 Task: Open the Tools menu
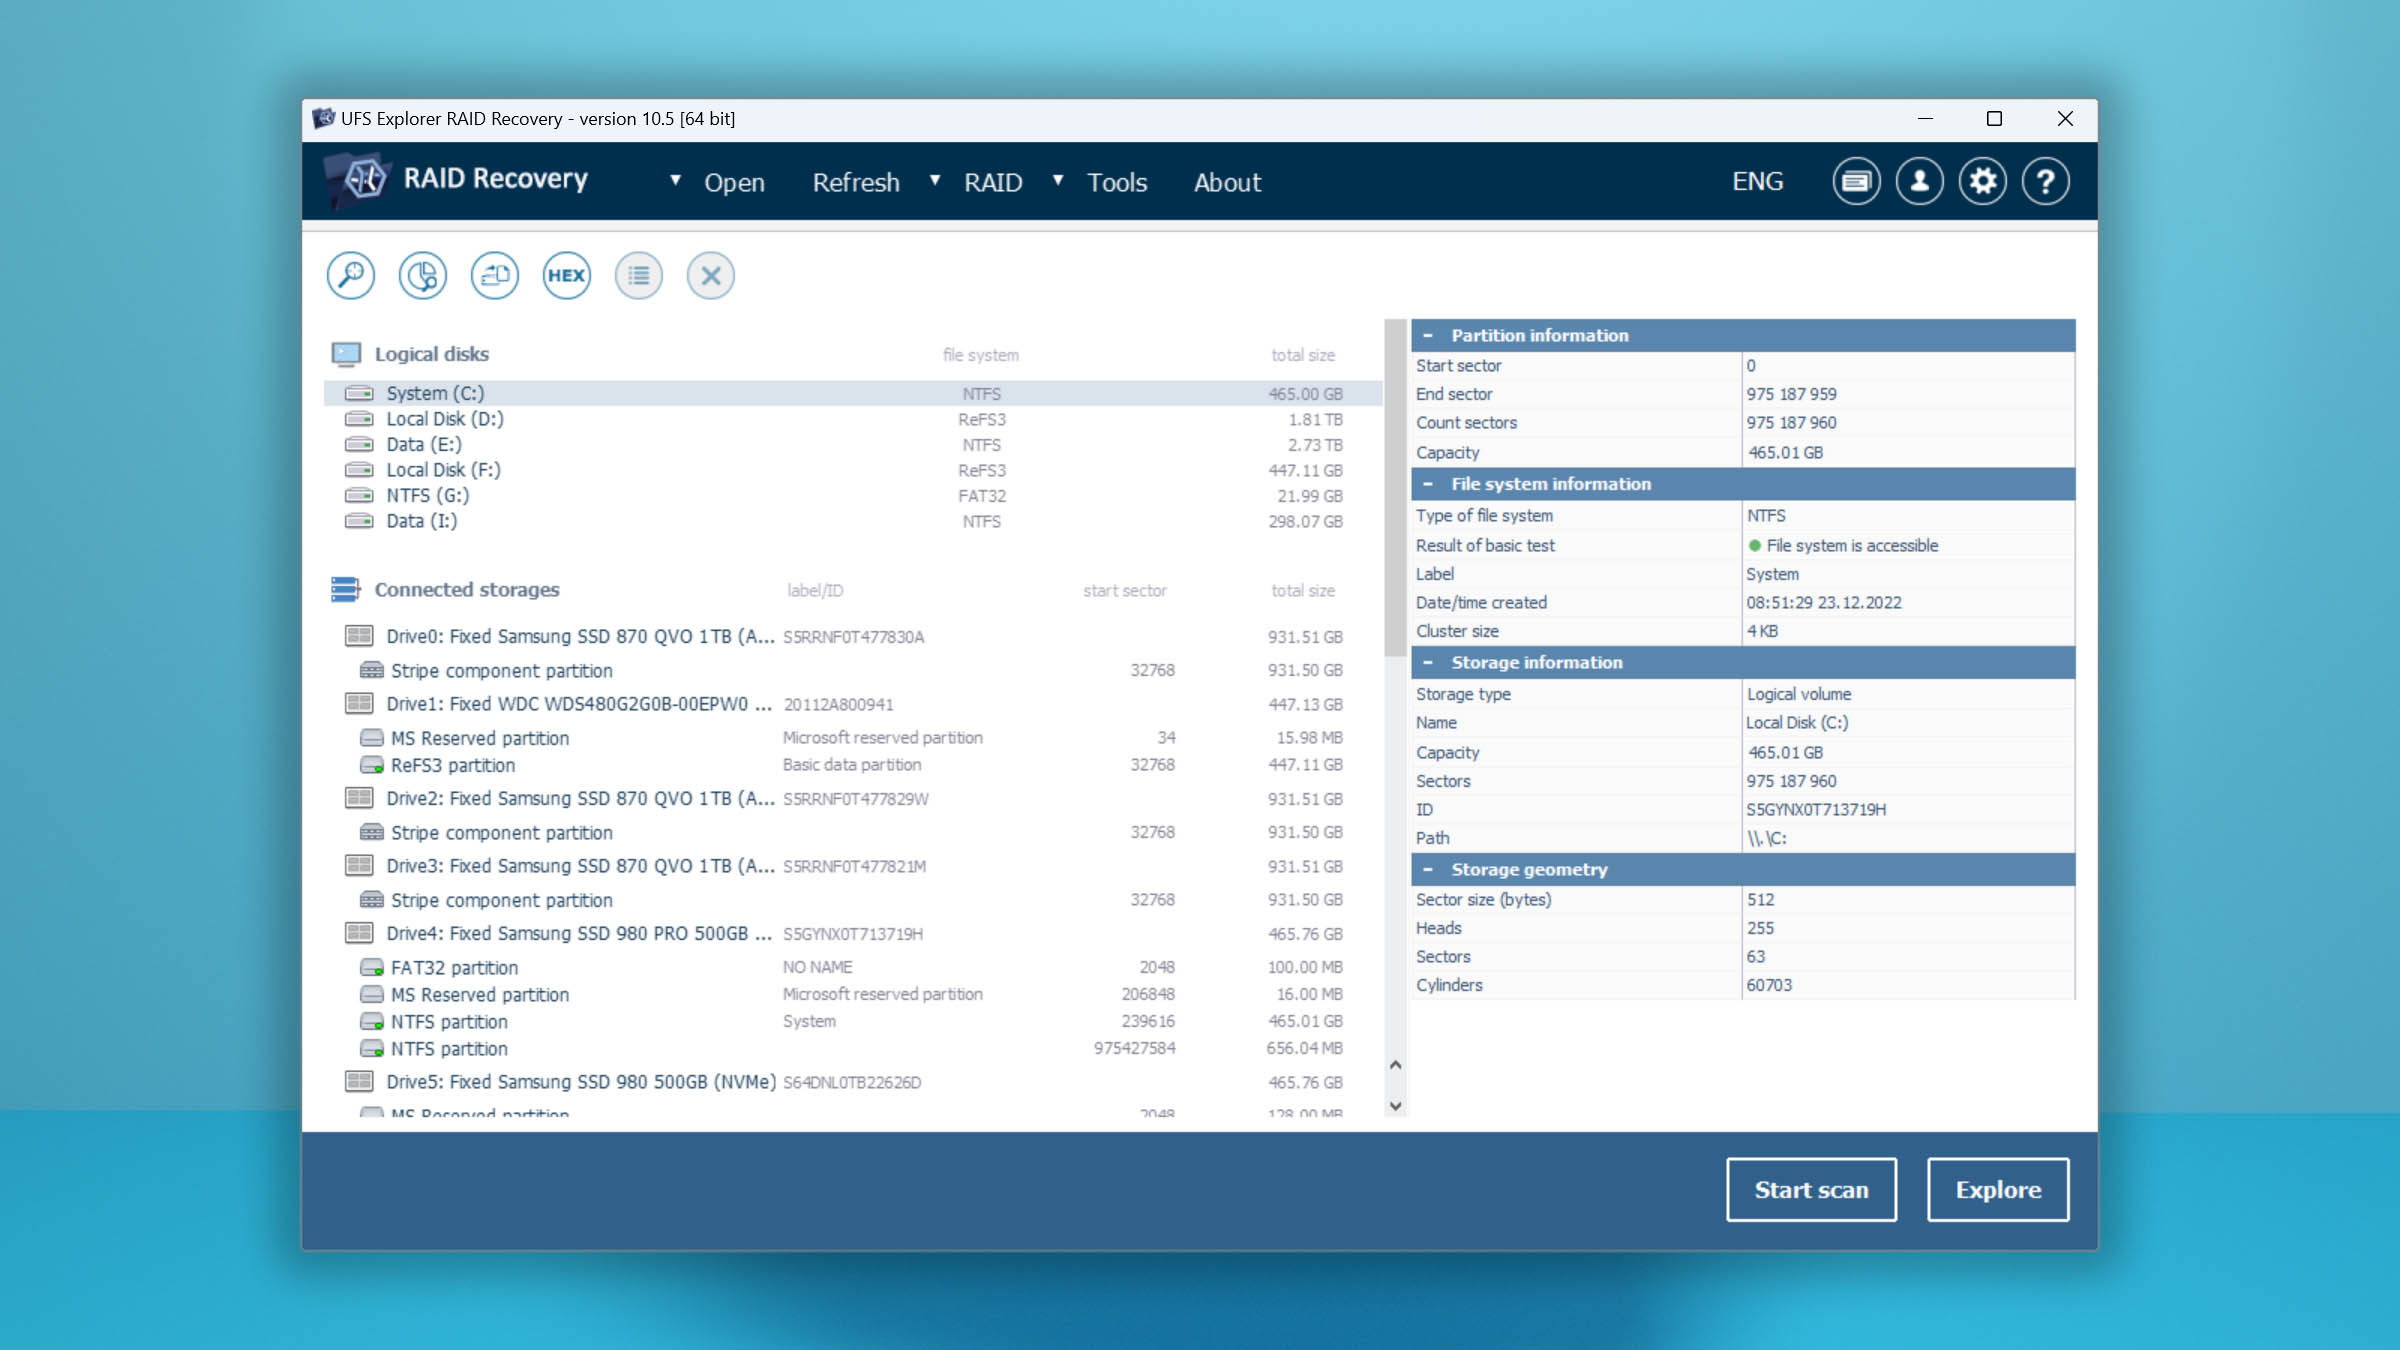pyautogui.click(x=1117, y=182)
